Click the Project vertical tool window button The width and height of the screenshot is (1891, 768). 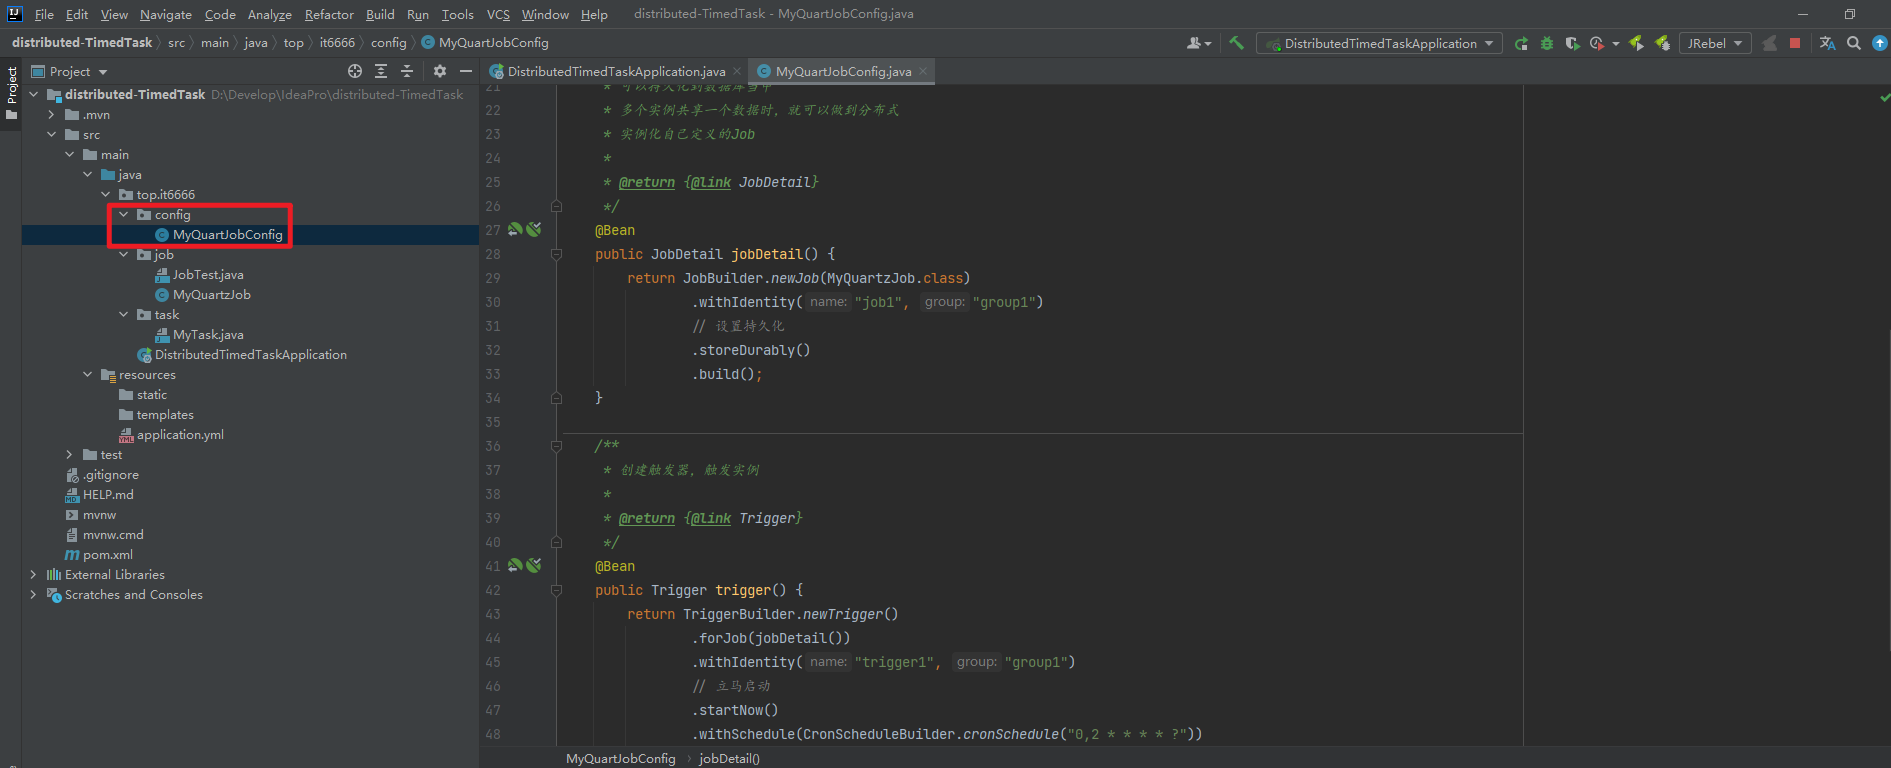[11, 92]
